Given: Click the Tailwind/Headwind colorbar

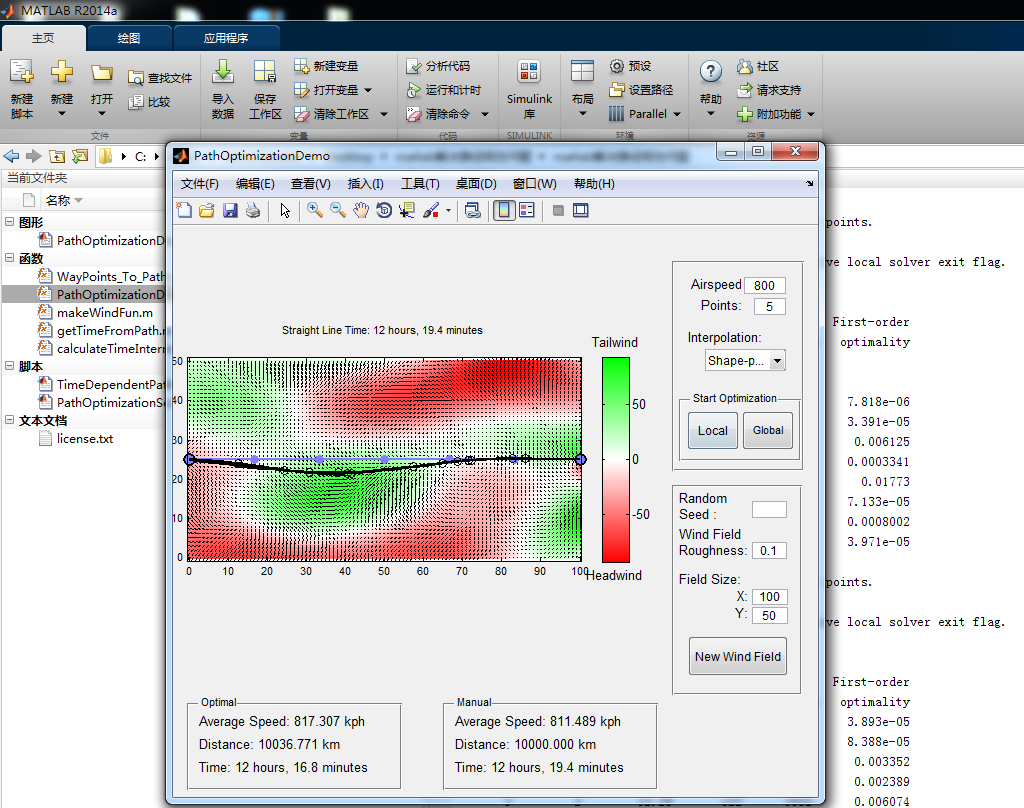Looking at the screenshot, I should tap(616, 460).
